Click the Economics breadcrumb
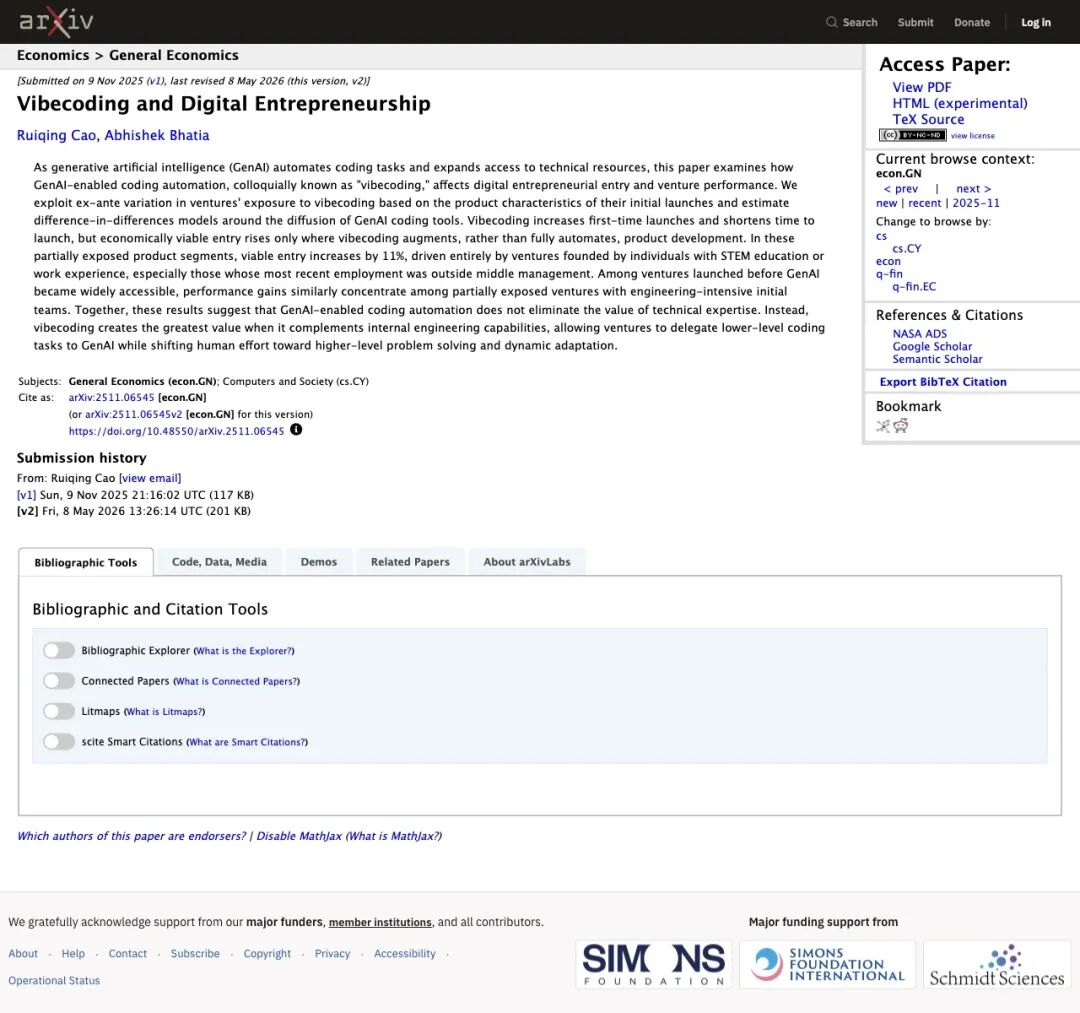The width and height of the screenshot is (1080, 1013). click(53, 55)
